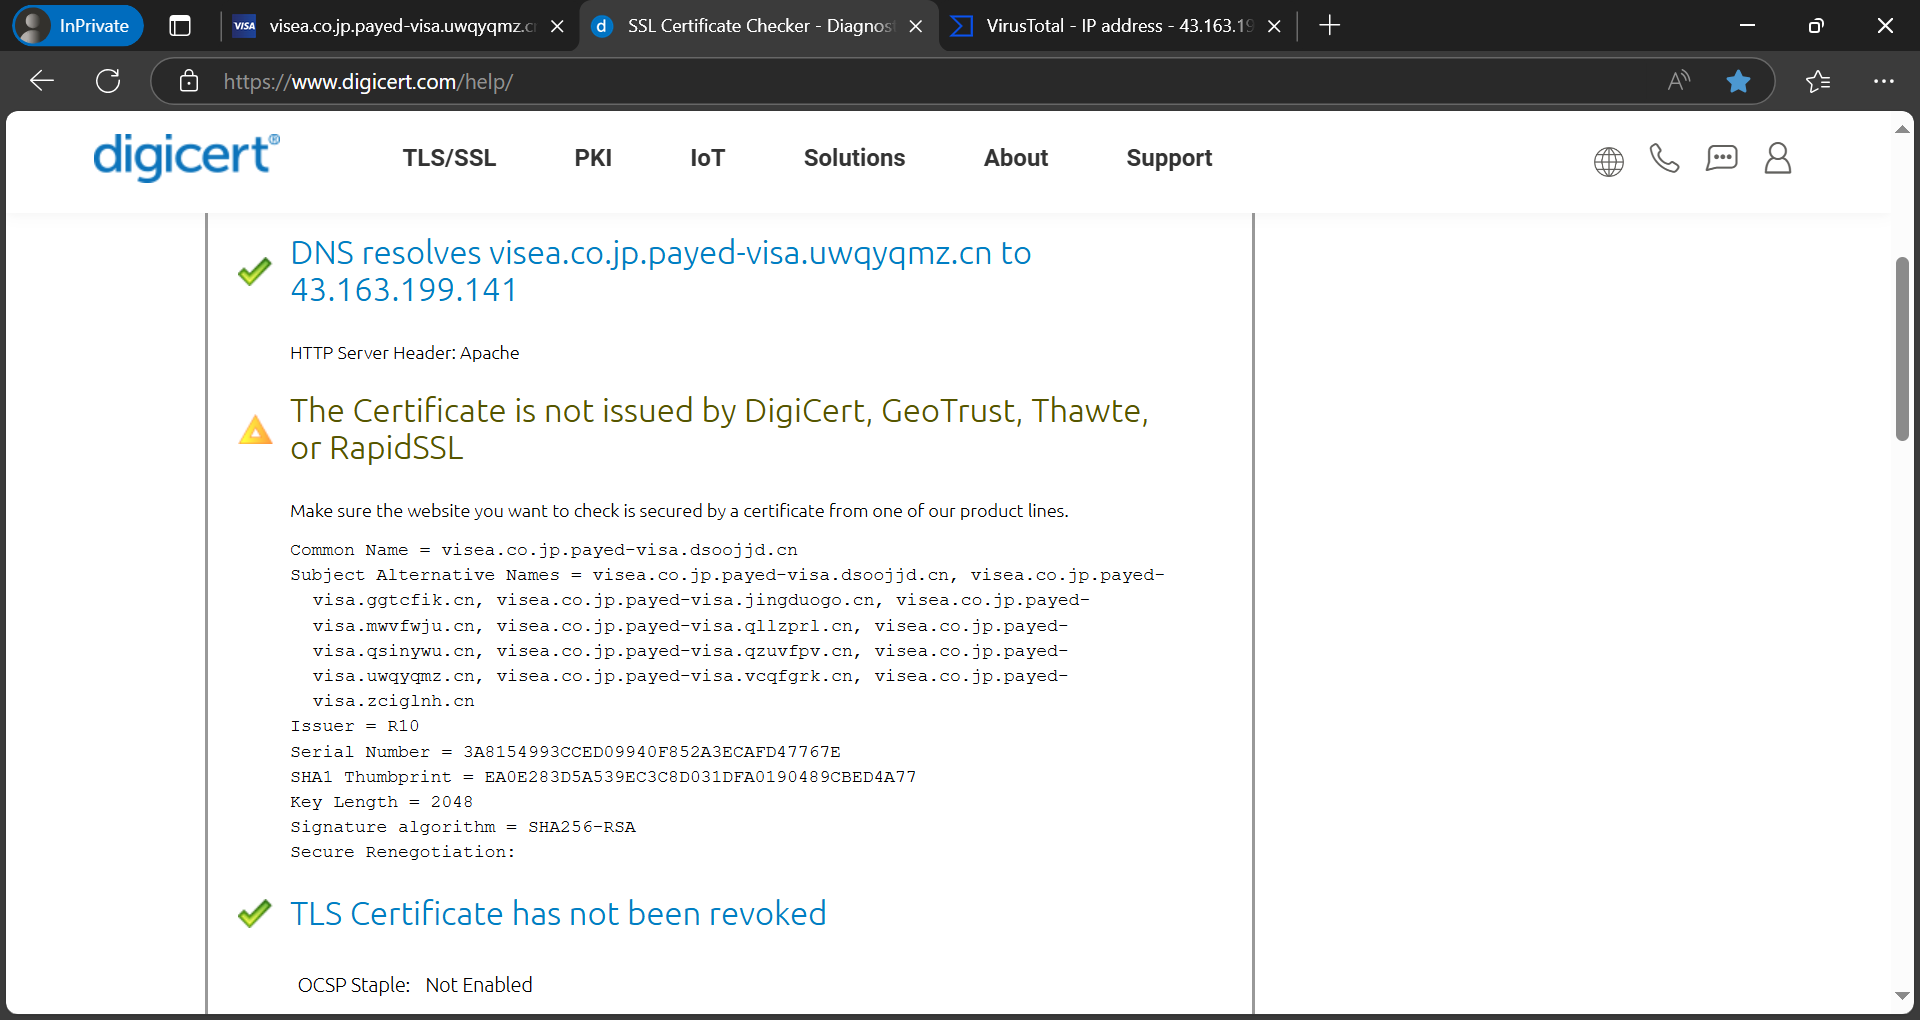Click the 'Secure Renegotiation:' line
Screen dimensions: 1920x1020
[402, 852]
